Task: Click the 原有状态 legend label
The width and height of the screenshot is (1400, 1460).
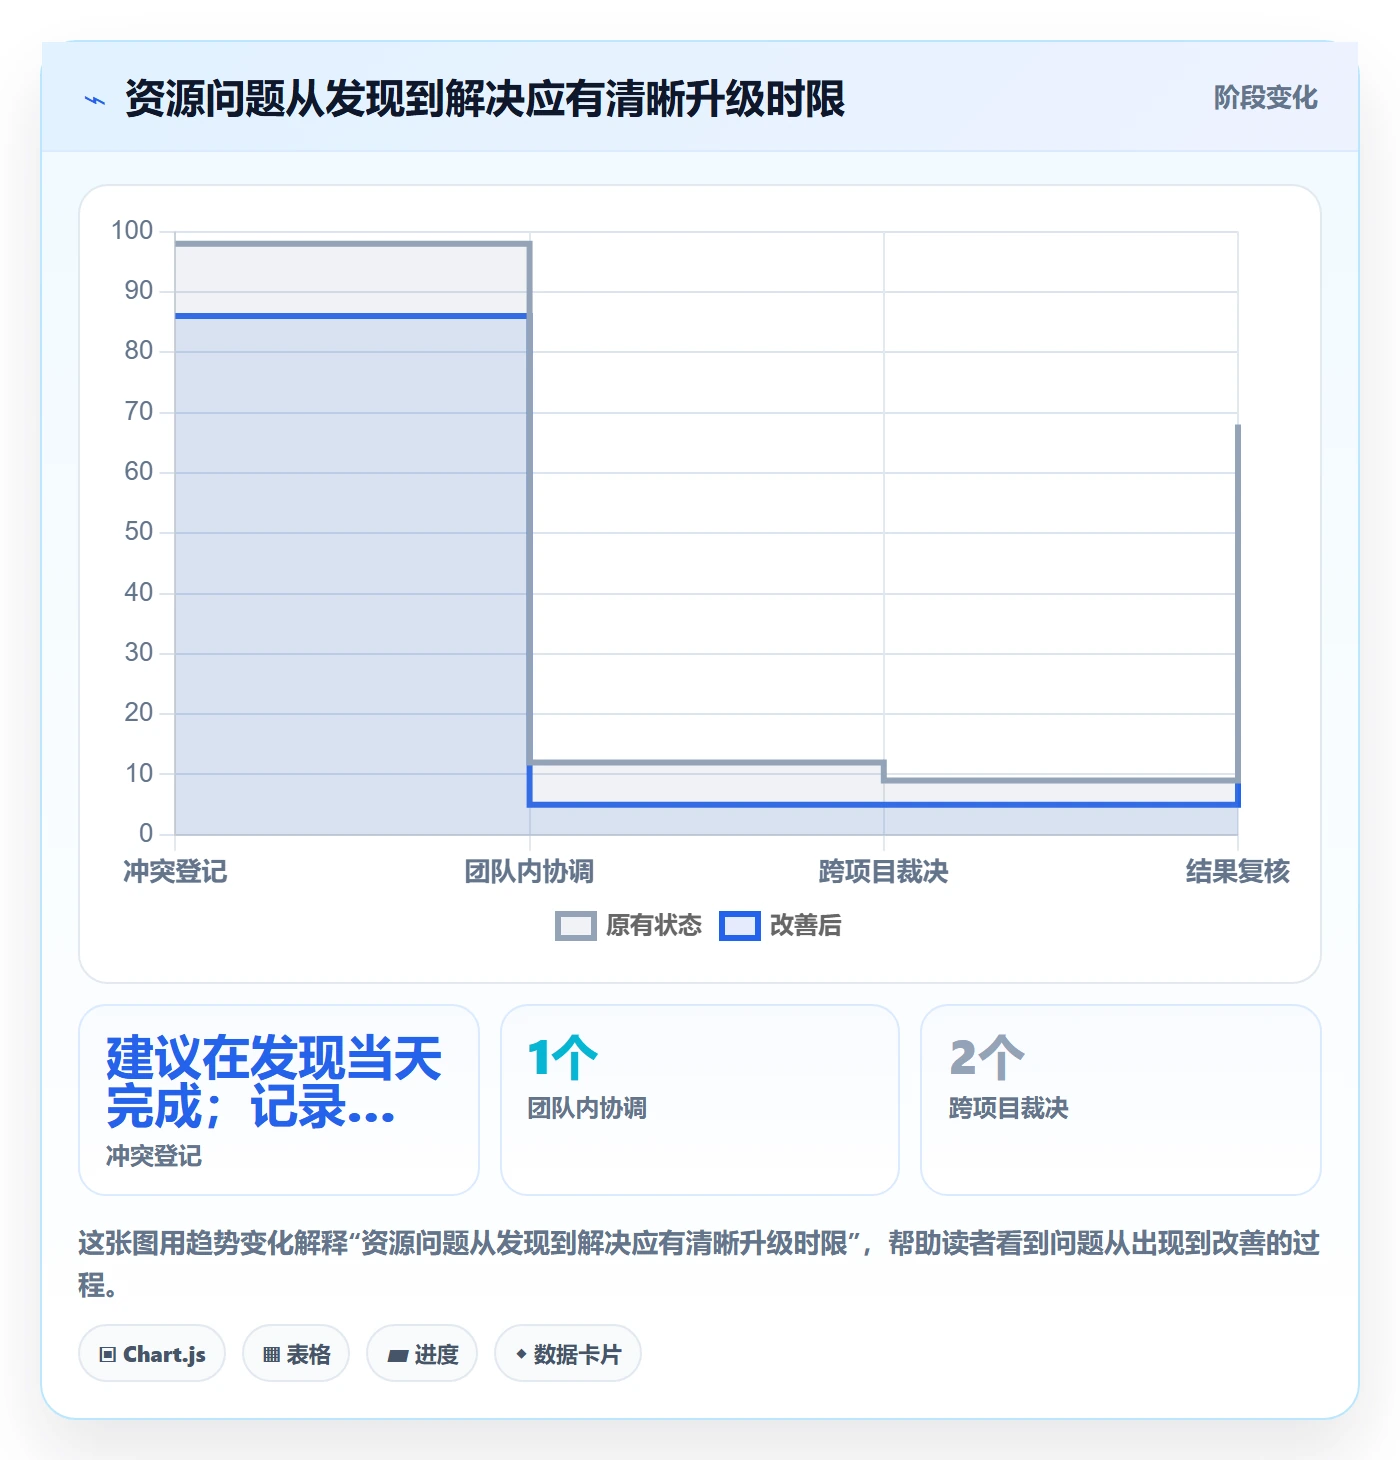Action: point(654,926)
